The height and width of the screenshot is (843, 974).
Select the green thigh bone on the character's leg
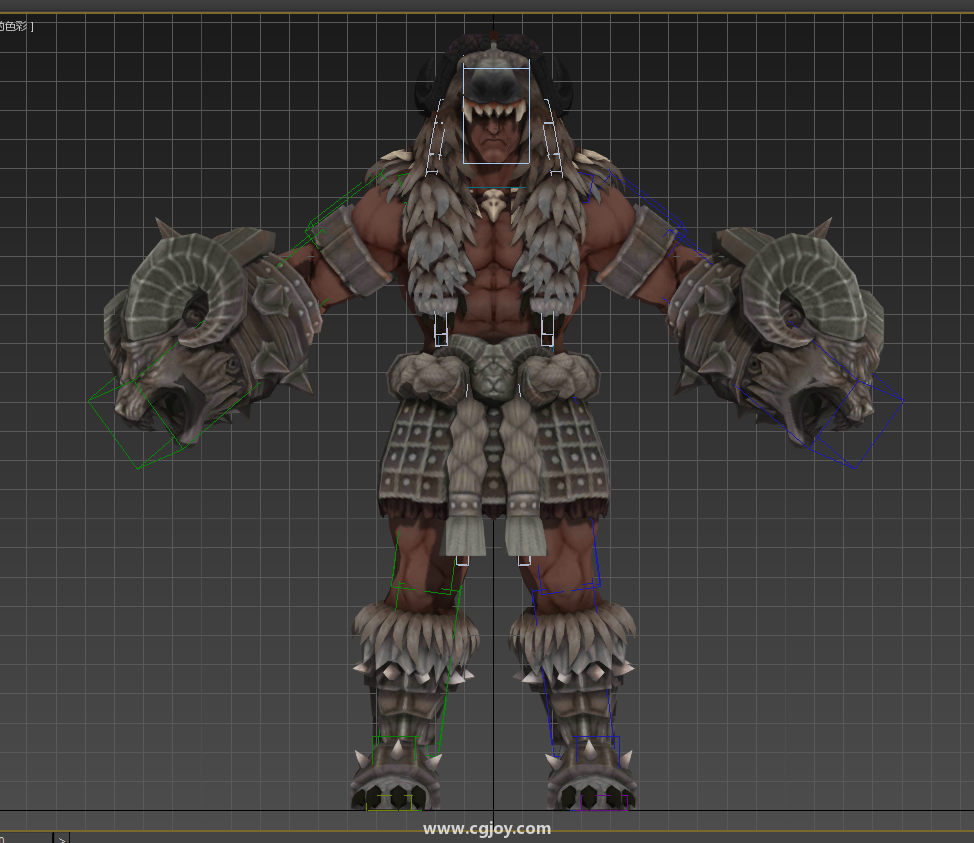pyautogui.click(x=427, y=560)
